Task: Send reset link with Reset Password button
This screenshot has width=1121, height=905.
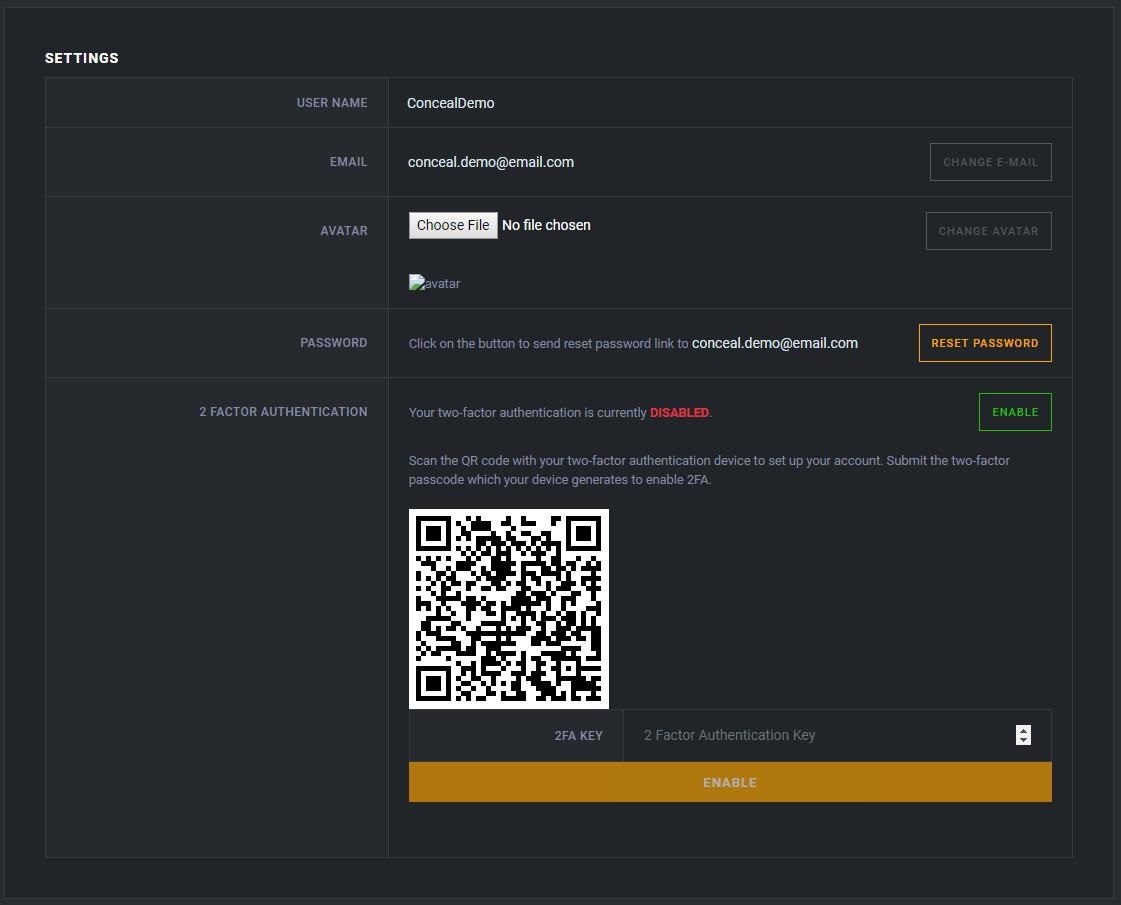Action: (984, 343)
